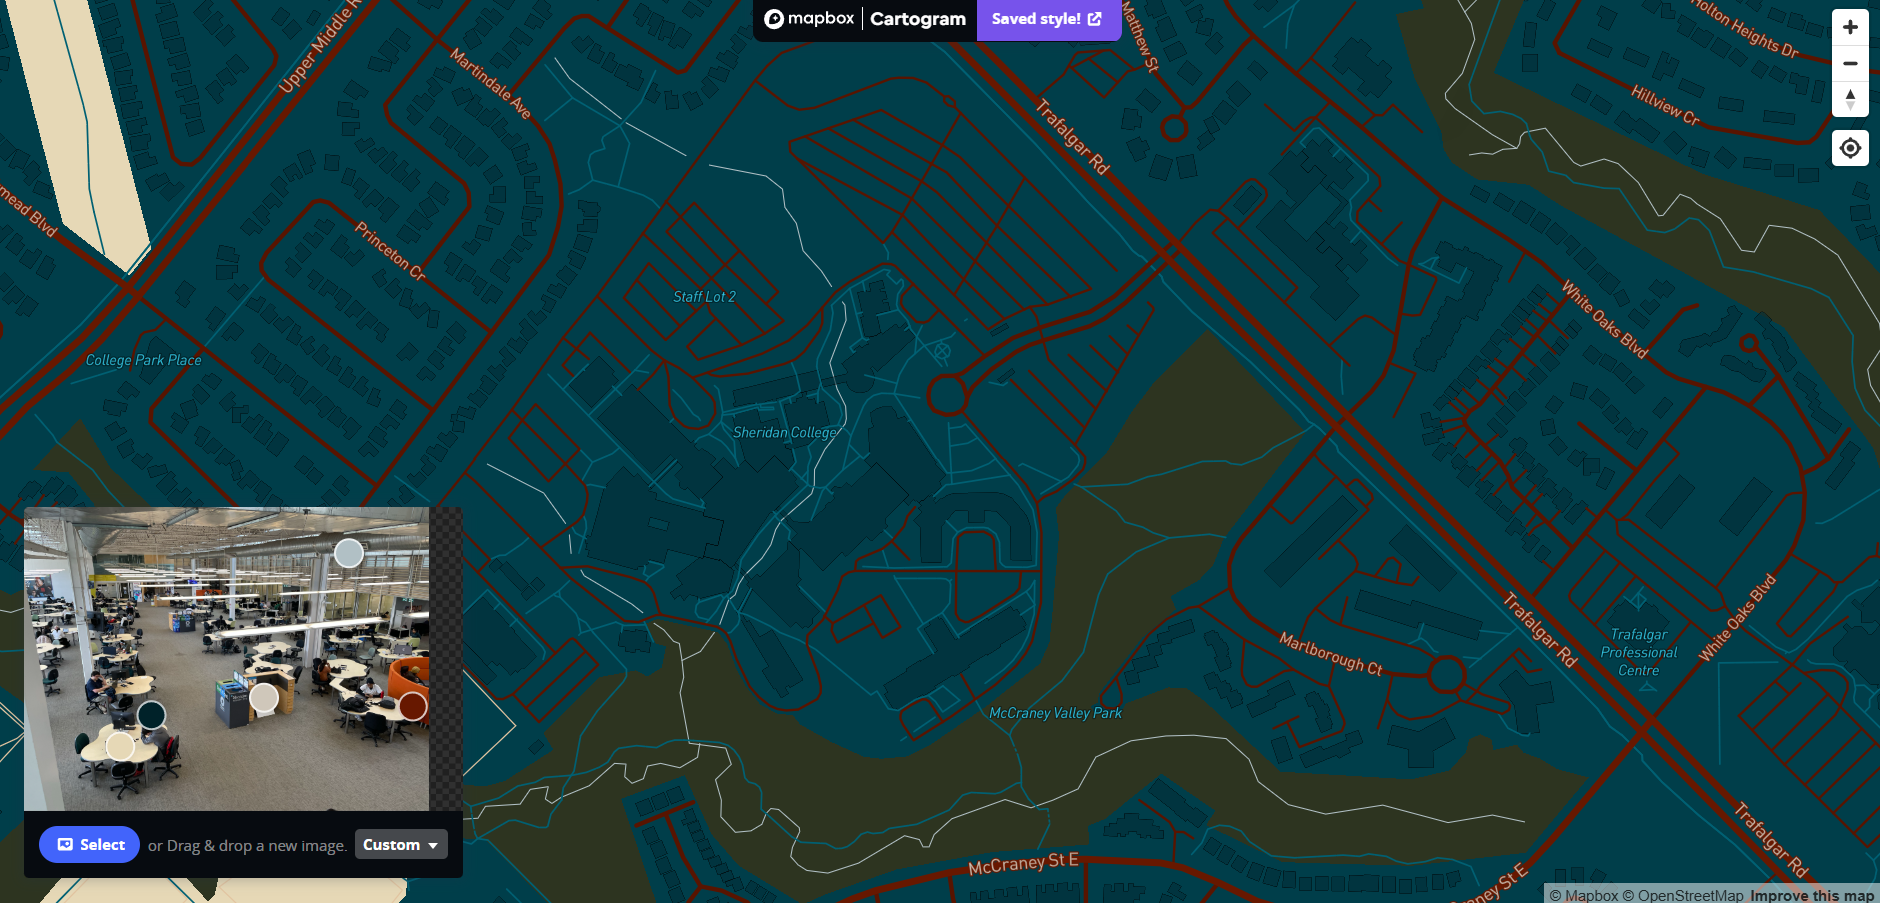The width and height of the screenshot is (1880, 903).
Task: Click the Sheridan College label on the map
Action: click(x=784, y=432)
